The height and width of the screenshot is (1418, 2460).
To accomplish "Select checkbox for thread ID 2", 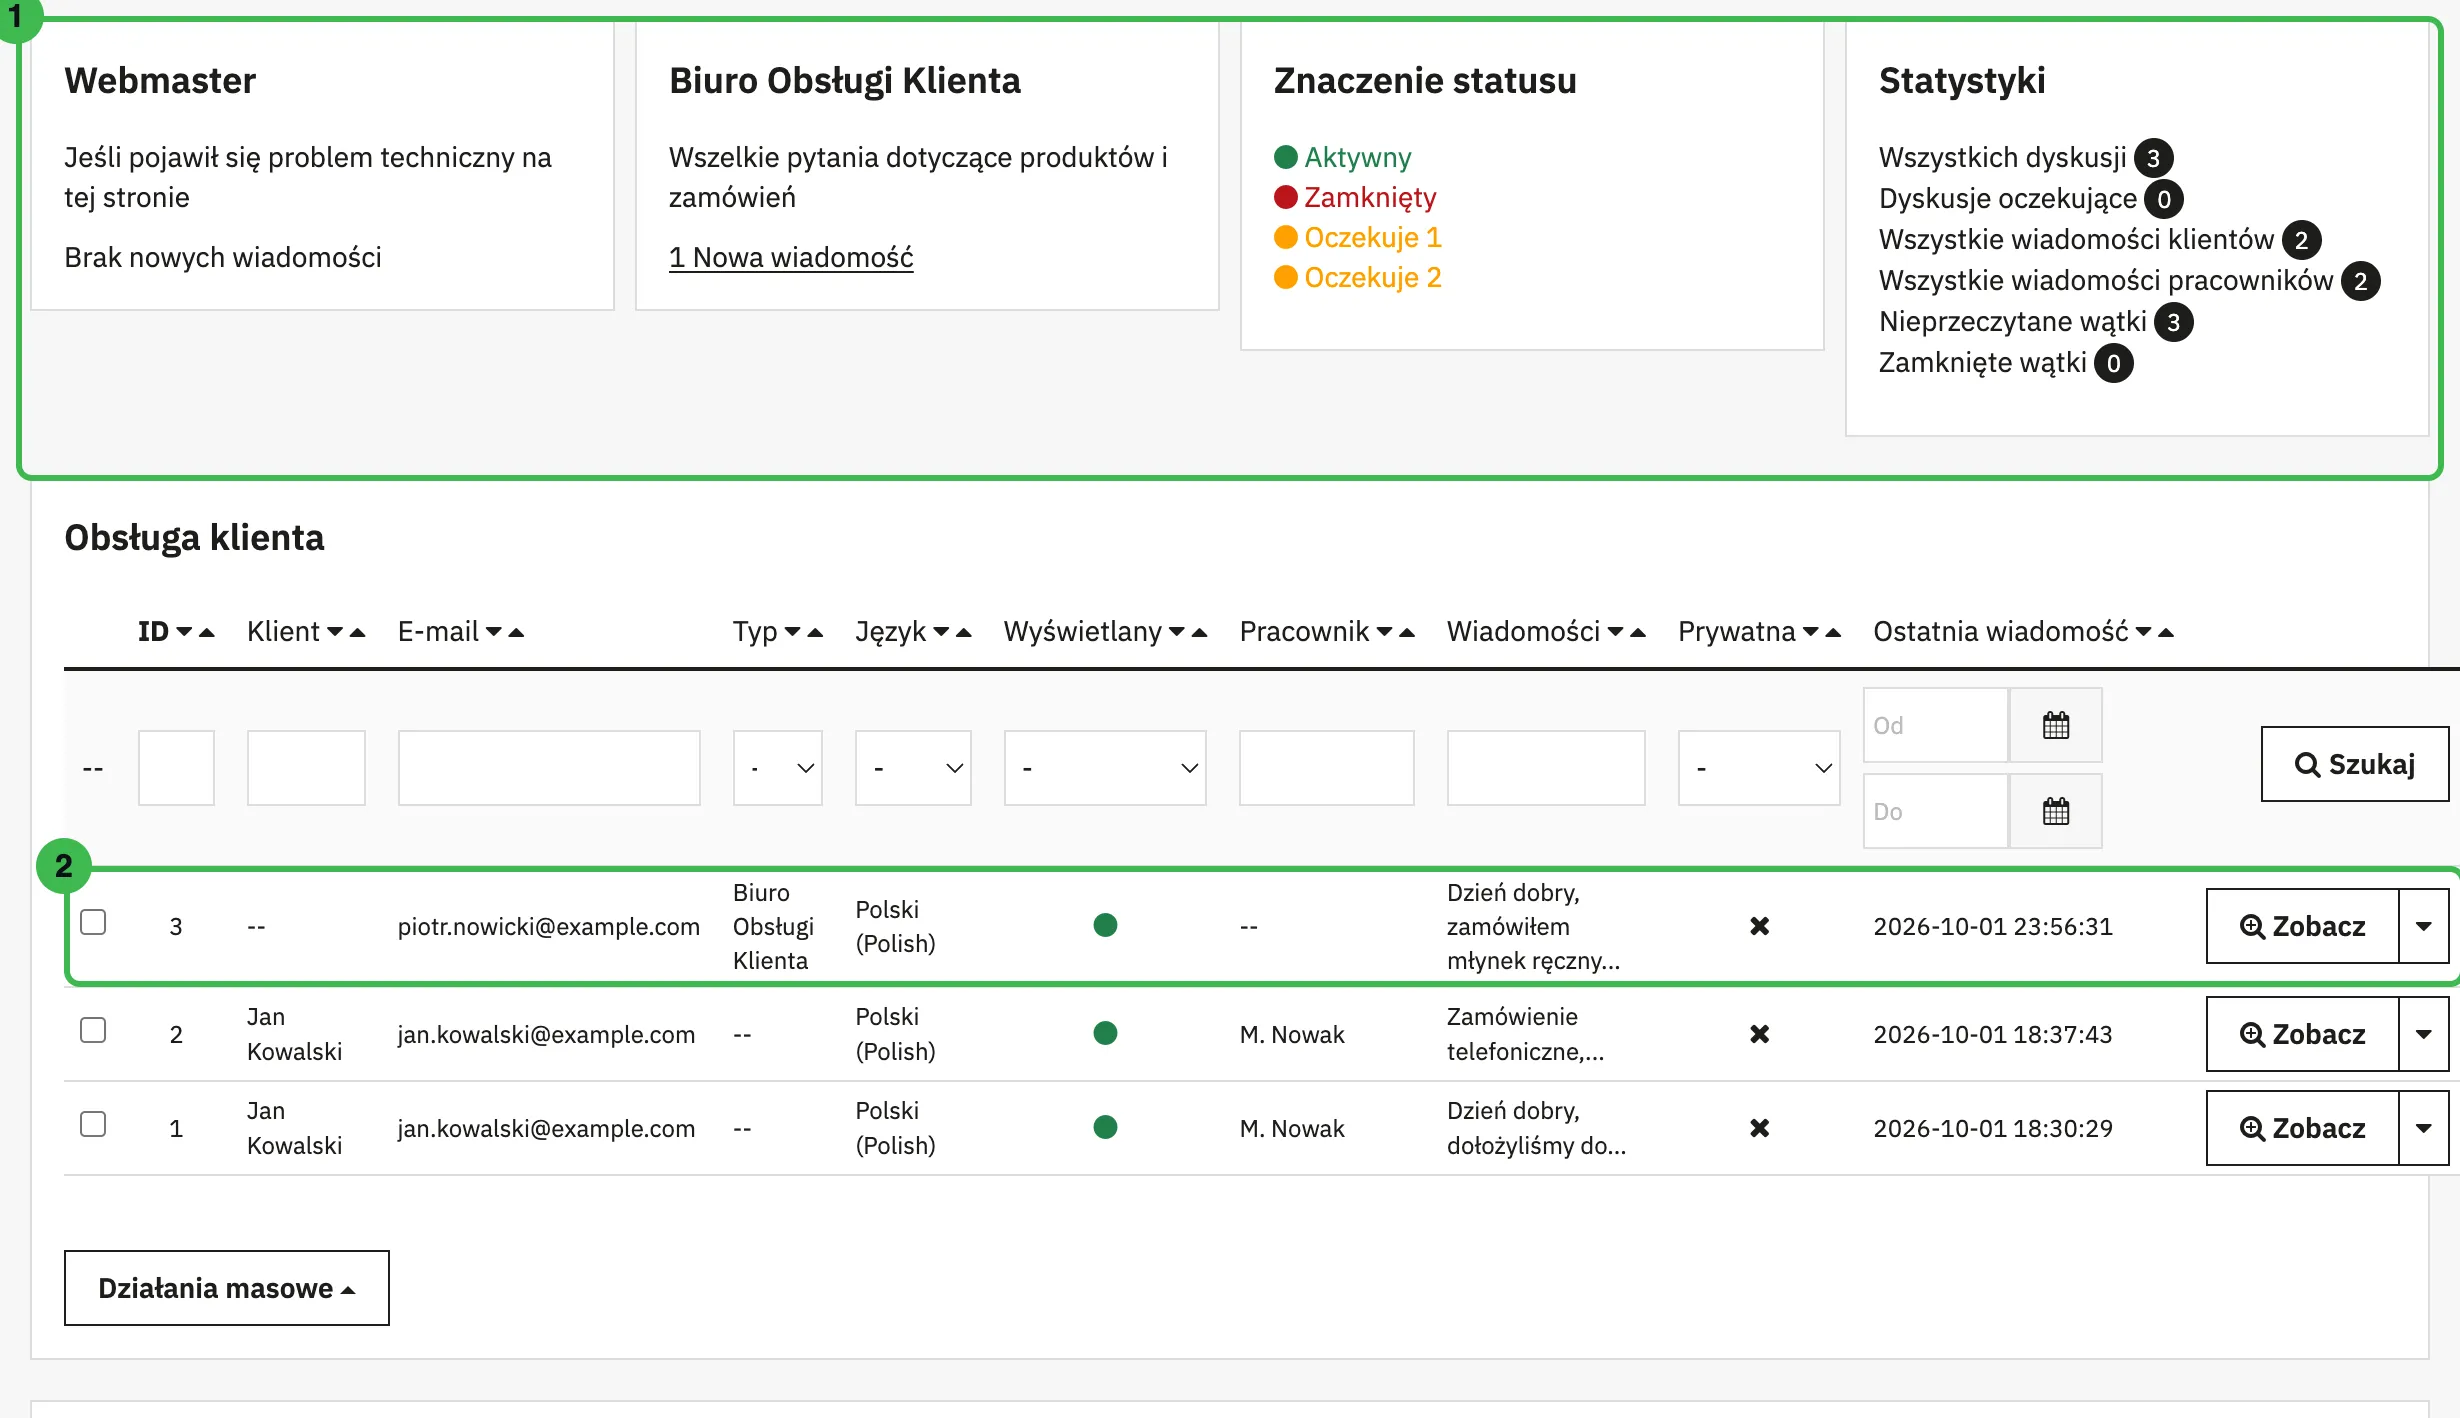I will click(x=93, y=1030).
